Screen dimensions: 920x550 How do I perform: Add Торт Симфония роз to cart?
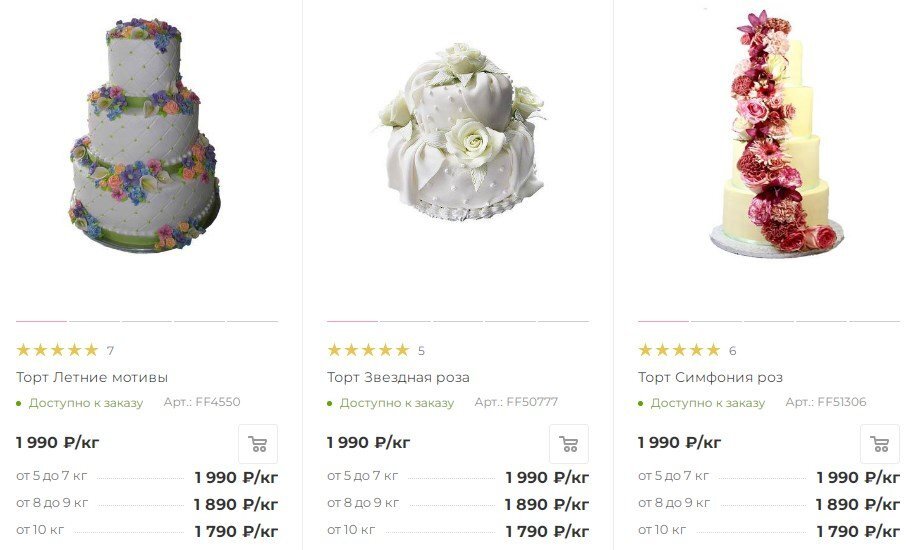tap(880, 444)
